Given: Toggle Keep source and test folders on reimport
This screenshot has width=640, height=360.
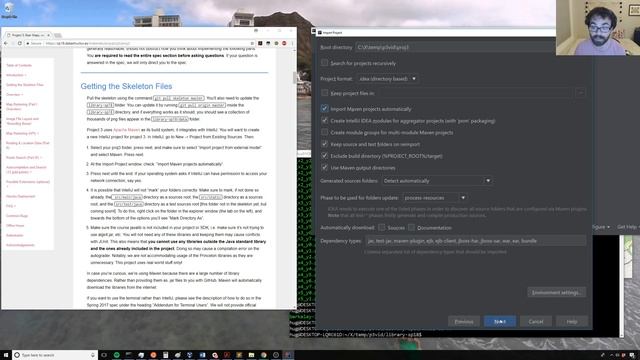Looking at the screenshot, I should coord(324,144).
